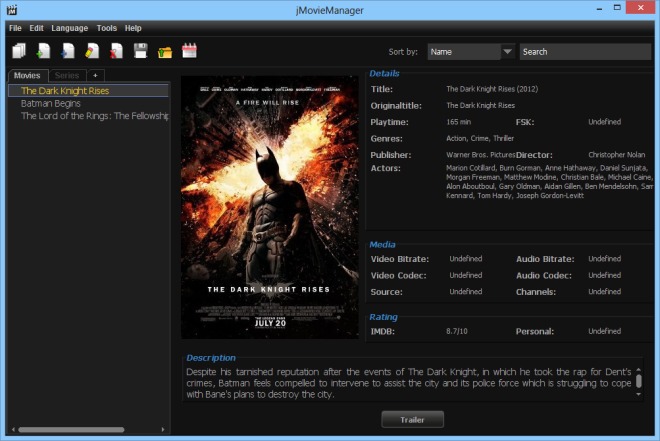Image resolution: width=660 pixels, height=441 pixels.
Task: Switch to the Series tab
Action: pyautogui.click(x=67, y=76)
